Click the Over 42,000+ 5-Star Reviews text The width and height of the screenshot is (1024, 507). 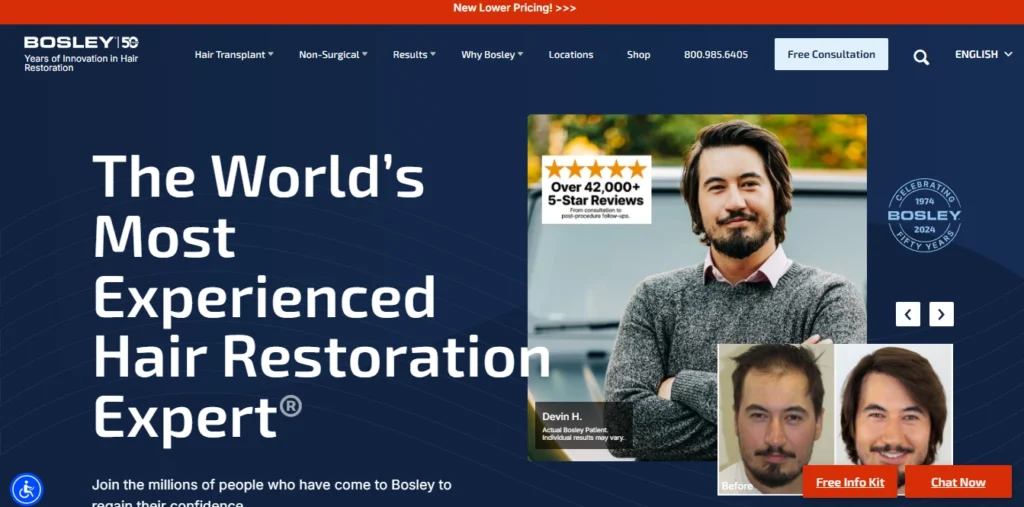596,194
